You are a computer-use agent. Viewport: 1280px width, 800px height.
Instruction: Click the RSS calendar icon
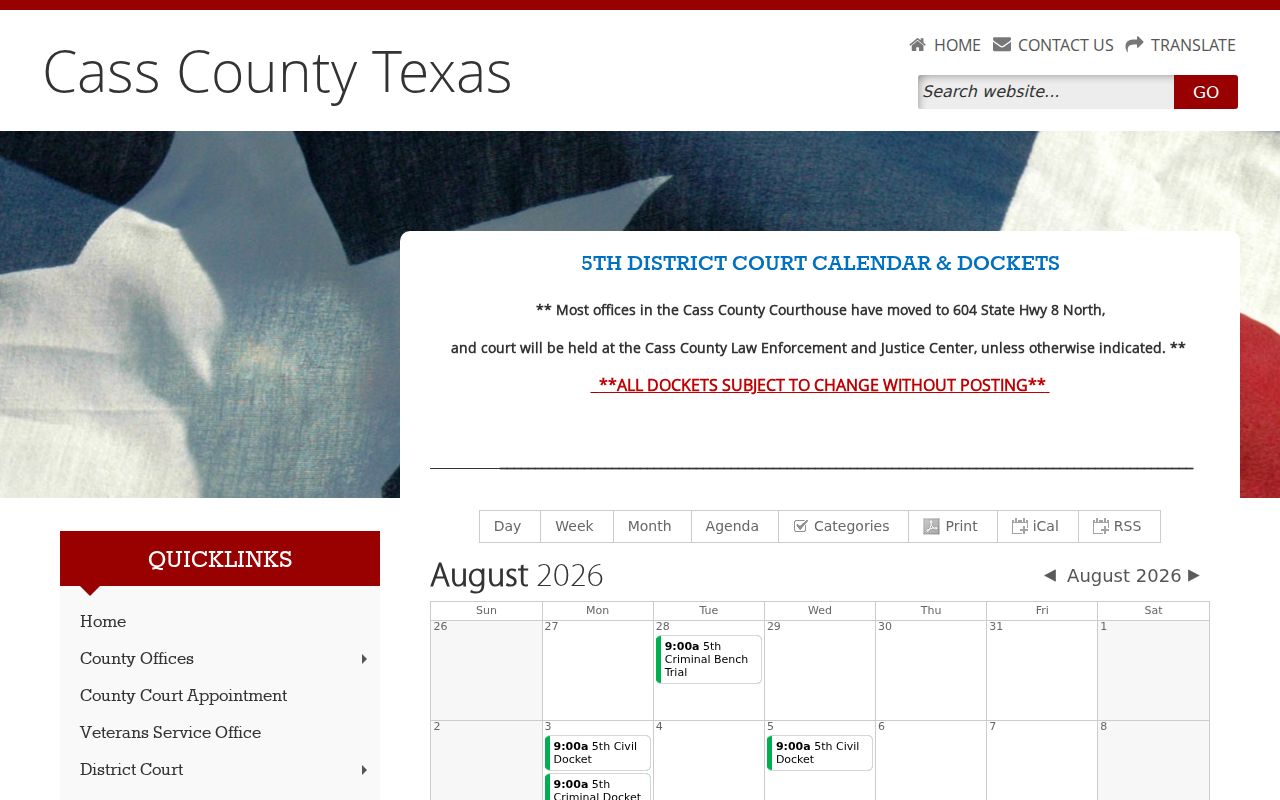(x=1101, y=526)
